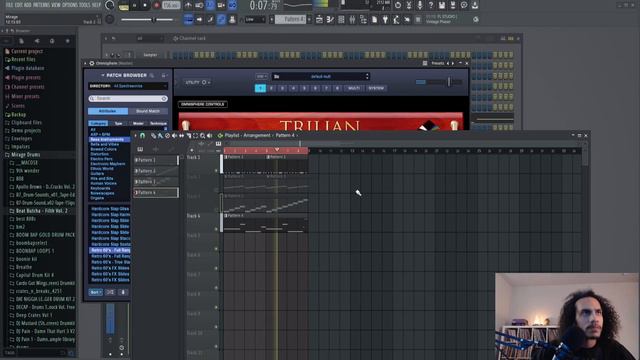
Task: Open the snap 'Line' dropdown
Action: pos(255,20)
